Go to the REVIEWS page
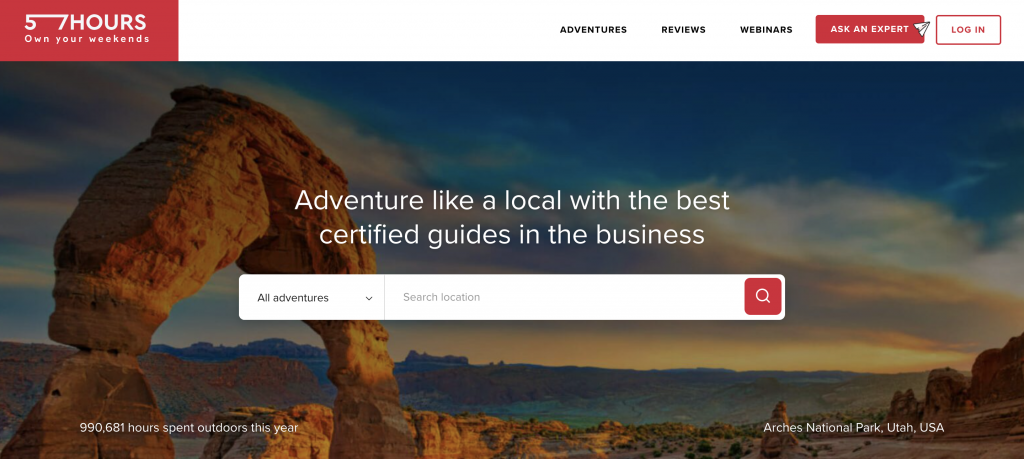The height and width of the screenshot is (459, 1024). coord(683,30)
